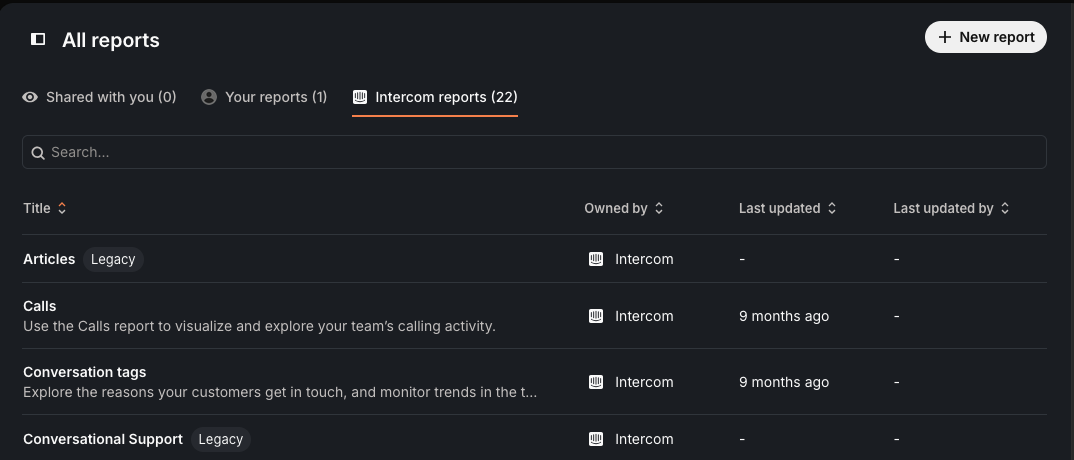This screenshot has width=1074, height=460.
Task: Sort the list by the Owned by column
Action: 623,208
